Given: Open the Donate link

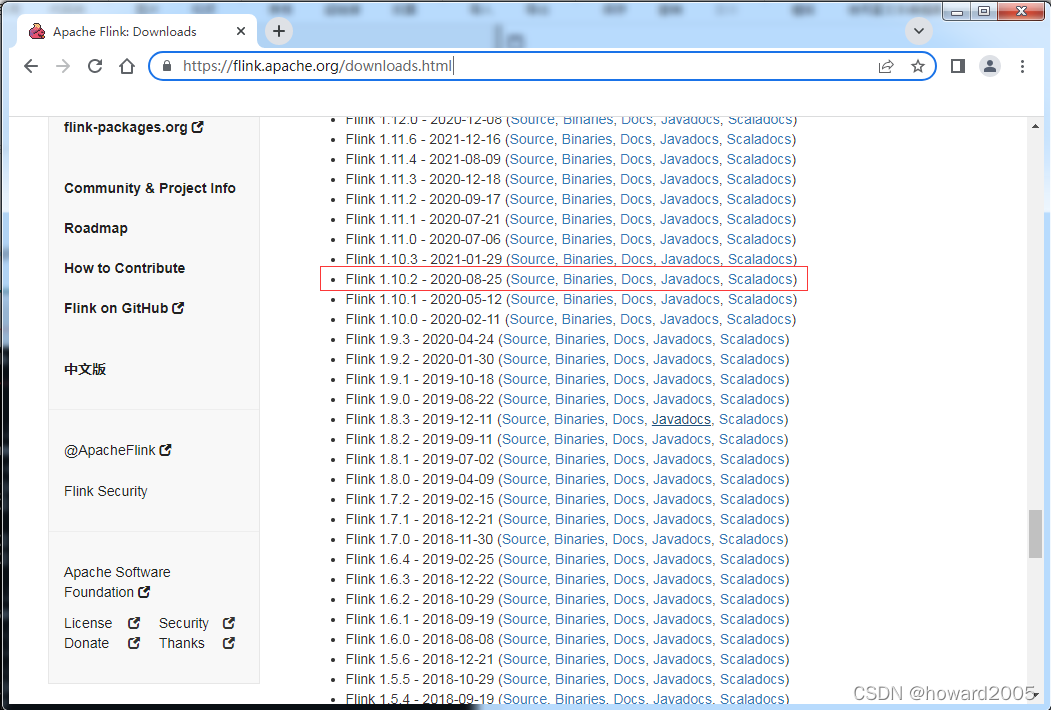Looking at the screenshot, I should [x=86, y=643].
